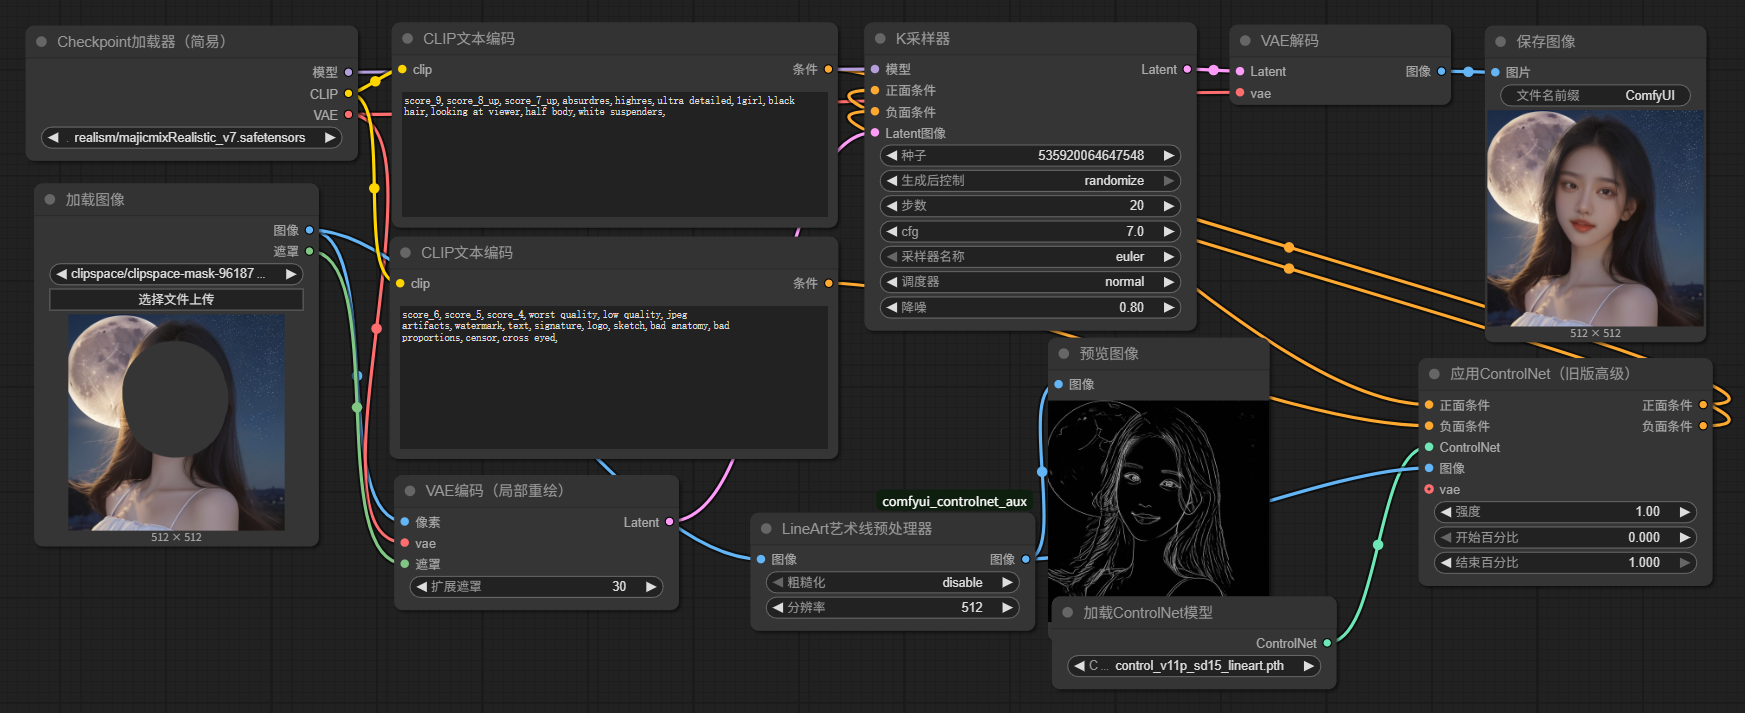Collapse the 加载图像 node via its title dot
This screenshot has height=713, width=1745.
point(50,200)
